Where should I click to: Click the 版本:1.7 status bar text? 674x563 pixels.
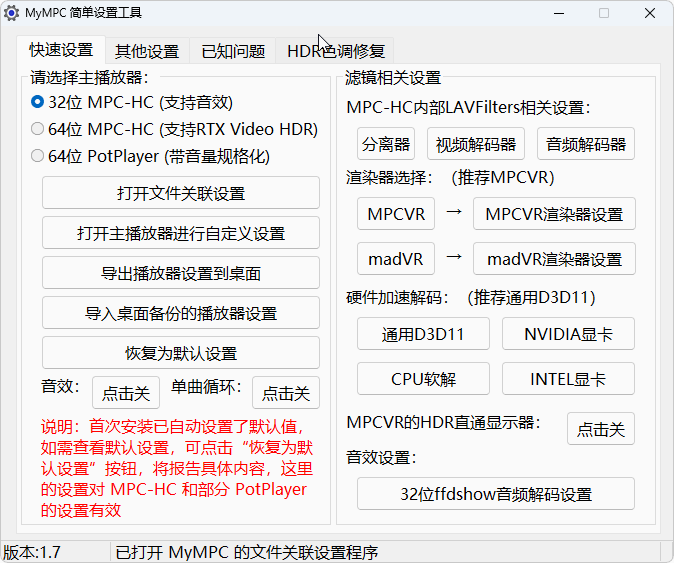(x=32, y=552)
